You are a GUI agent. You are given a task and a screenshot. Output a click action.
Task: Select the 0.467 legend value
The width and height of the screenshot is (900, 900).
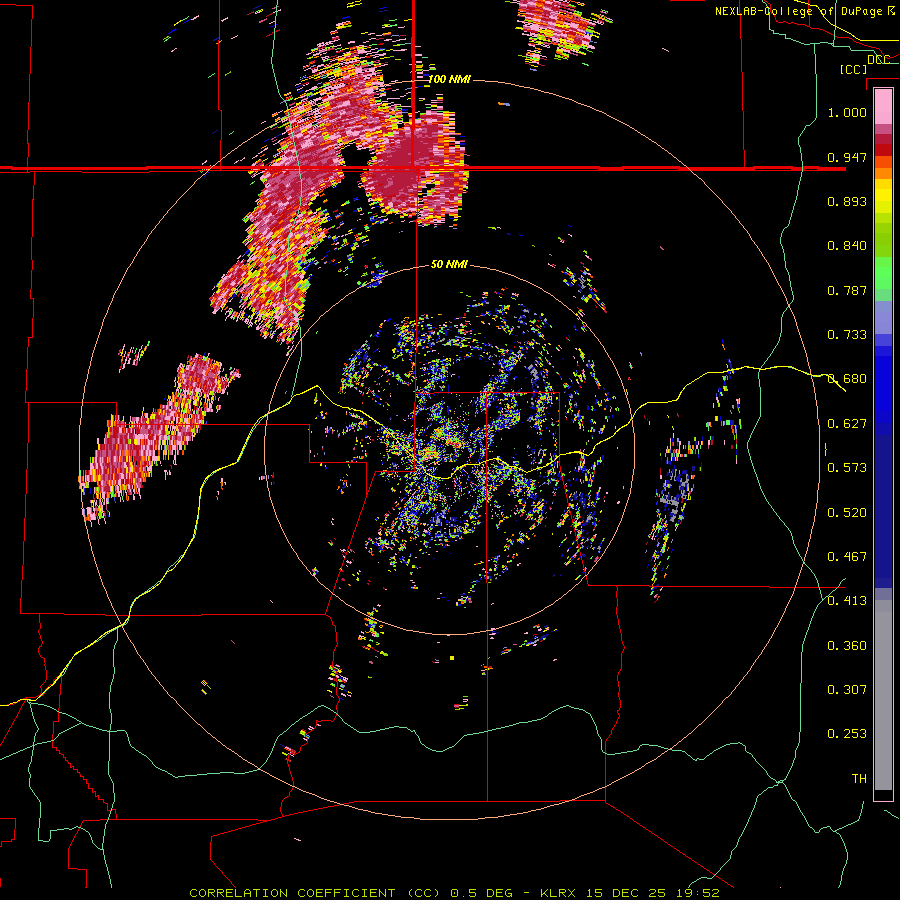pyautogui.click(x=847, y=557)
